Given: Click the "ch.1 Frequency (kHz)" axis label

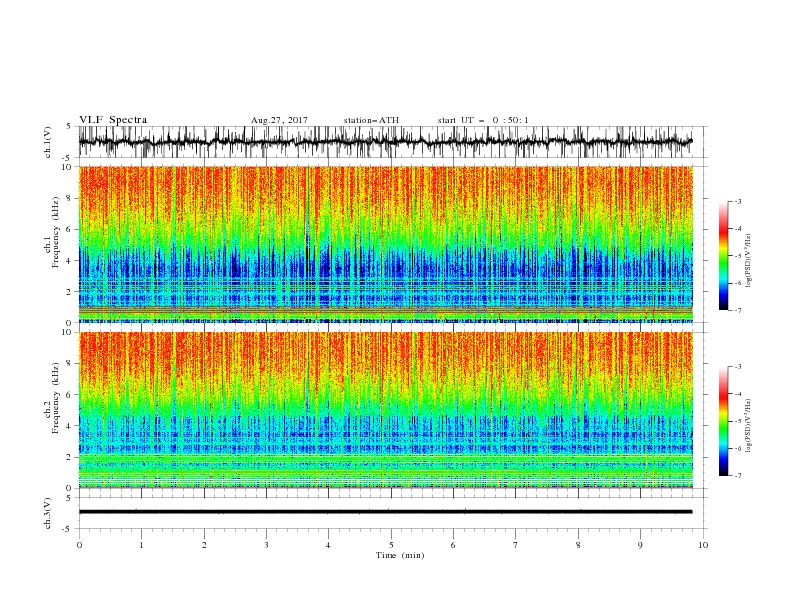Looking at the screenshot, I should tap(52, 231).
